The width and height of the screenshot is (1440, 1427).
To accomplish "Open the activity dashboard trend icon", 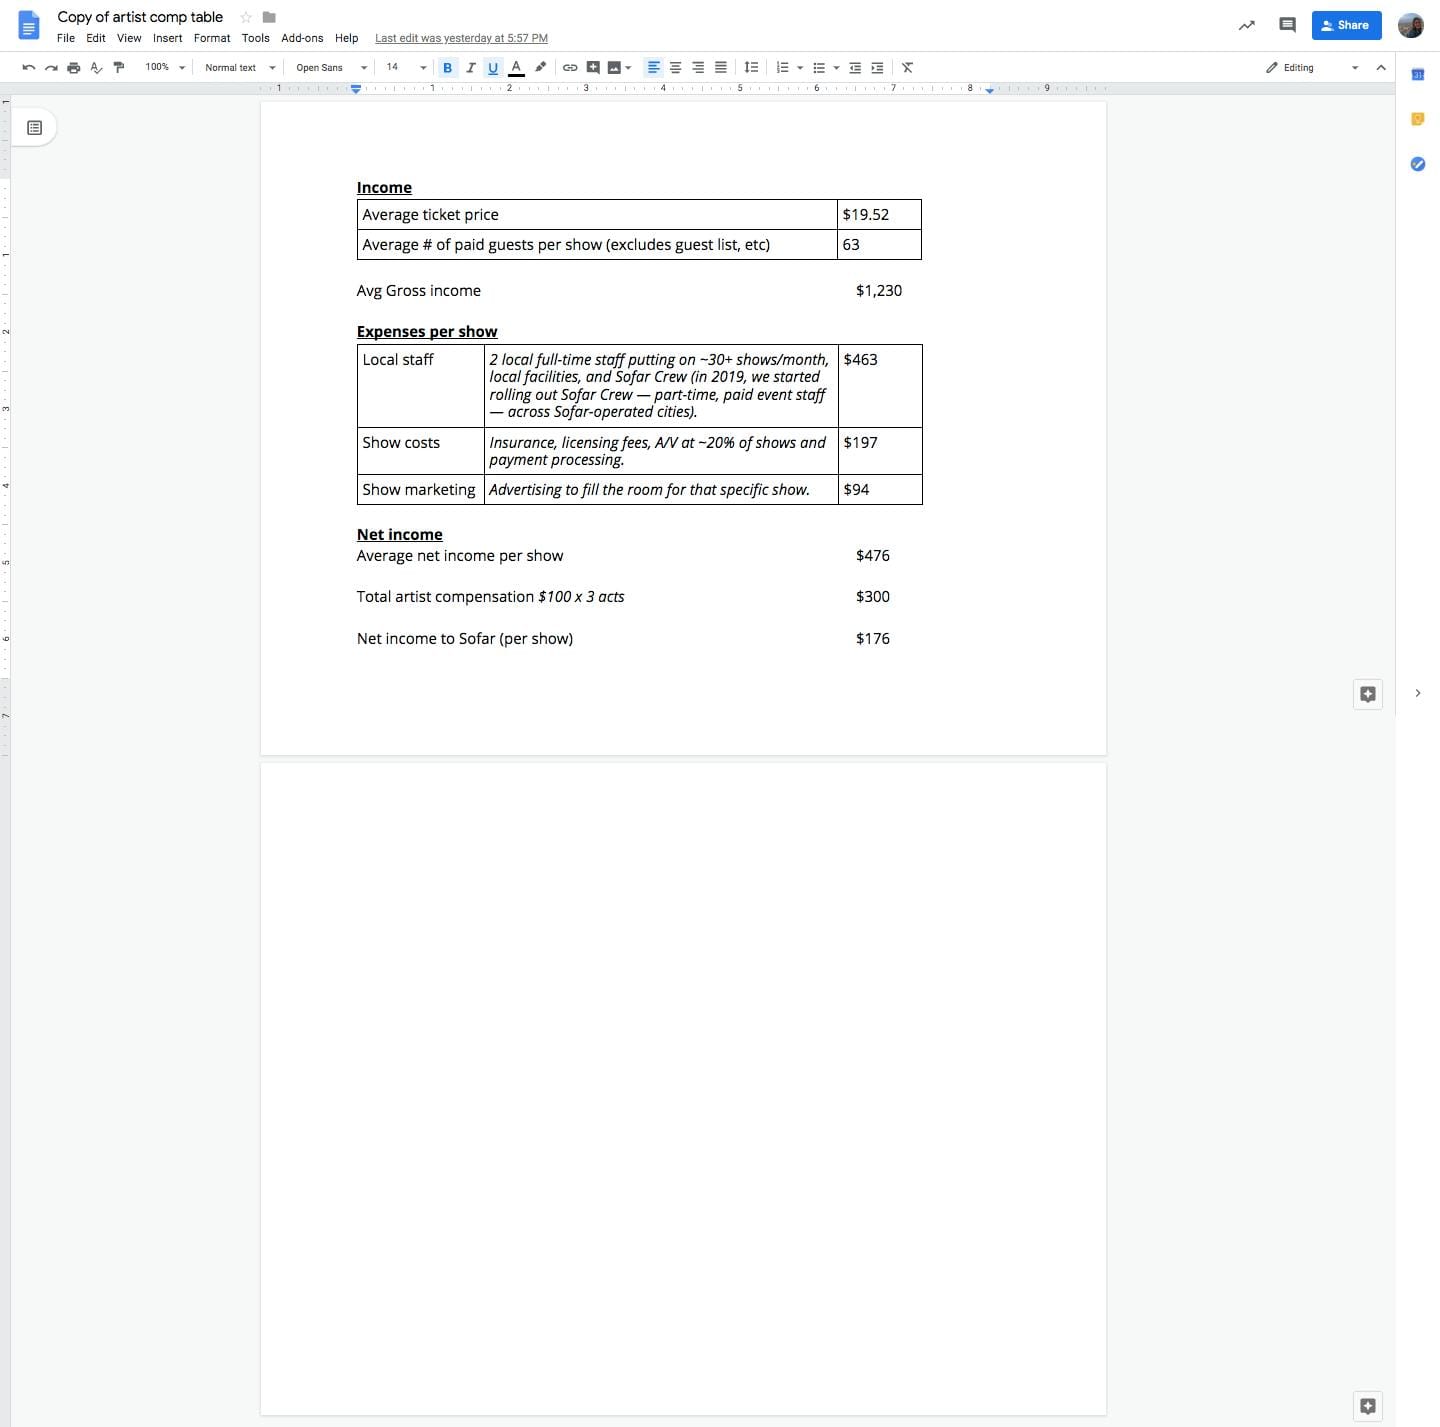I will (1246, 26).
